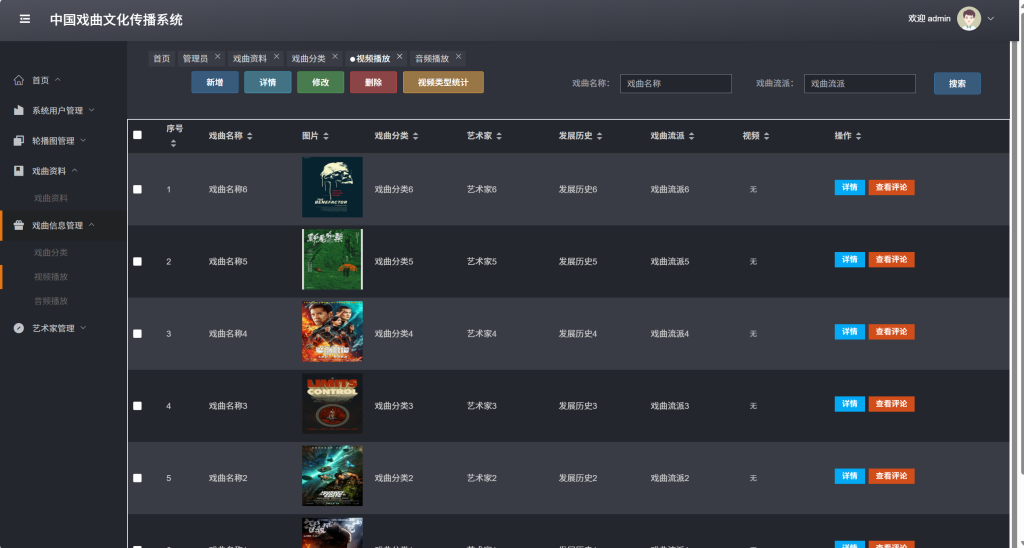Screen dimensions: 1024x548
Task: Check the row for 戏曲名称4
Action: 137,334
